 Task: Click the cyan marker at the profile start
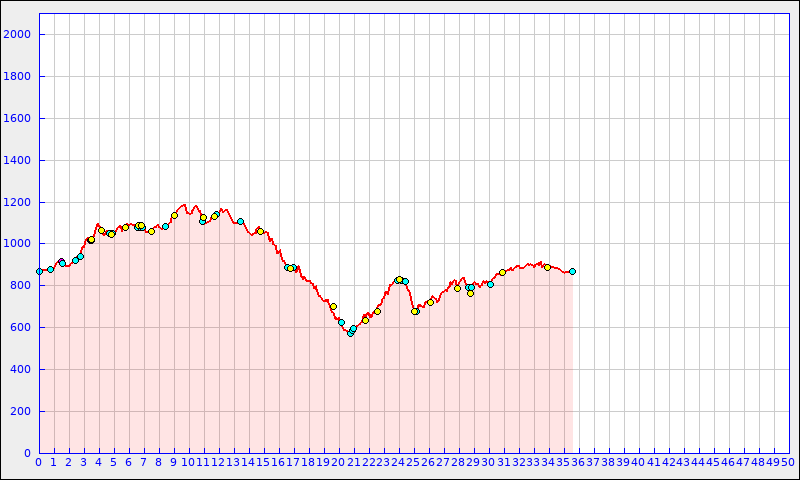(x=39, y=271)
